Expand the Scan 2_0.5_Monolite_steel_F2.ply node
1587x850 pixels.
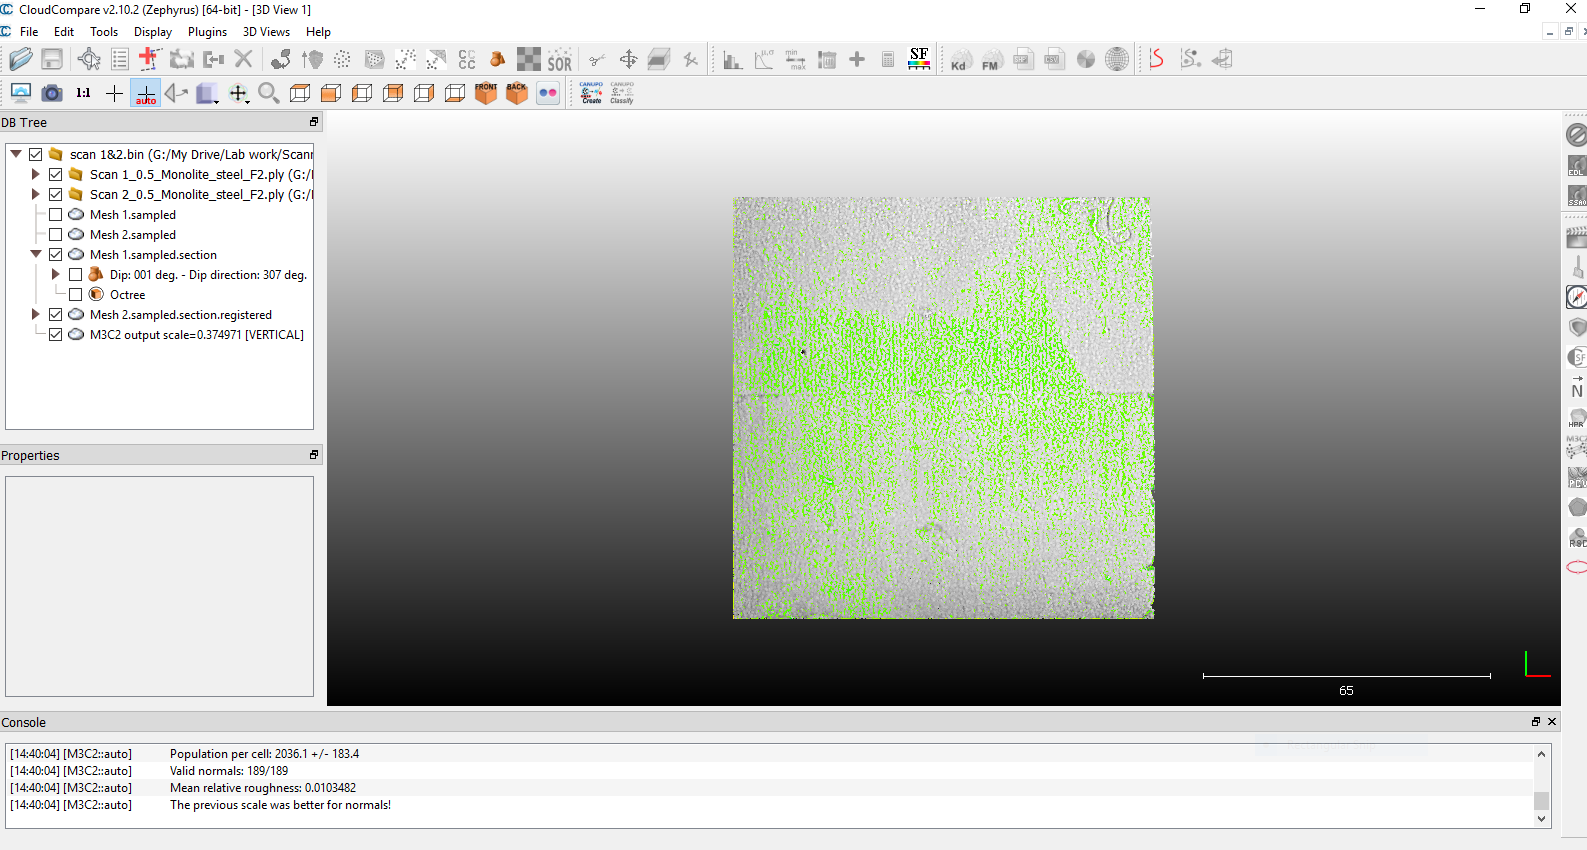36,194
